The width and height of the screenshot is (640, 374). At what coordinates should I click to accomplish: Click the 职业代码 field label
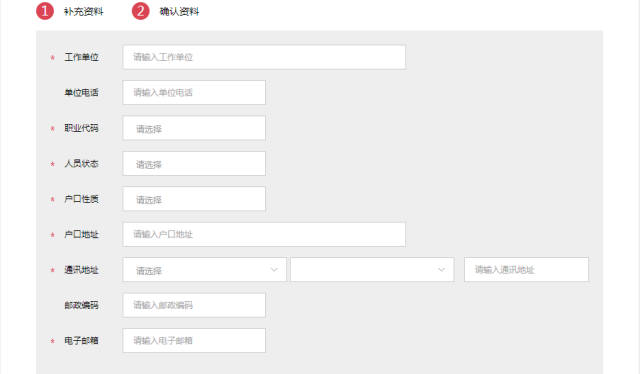[81, 128]
